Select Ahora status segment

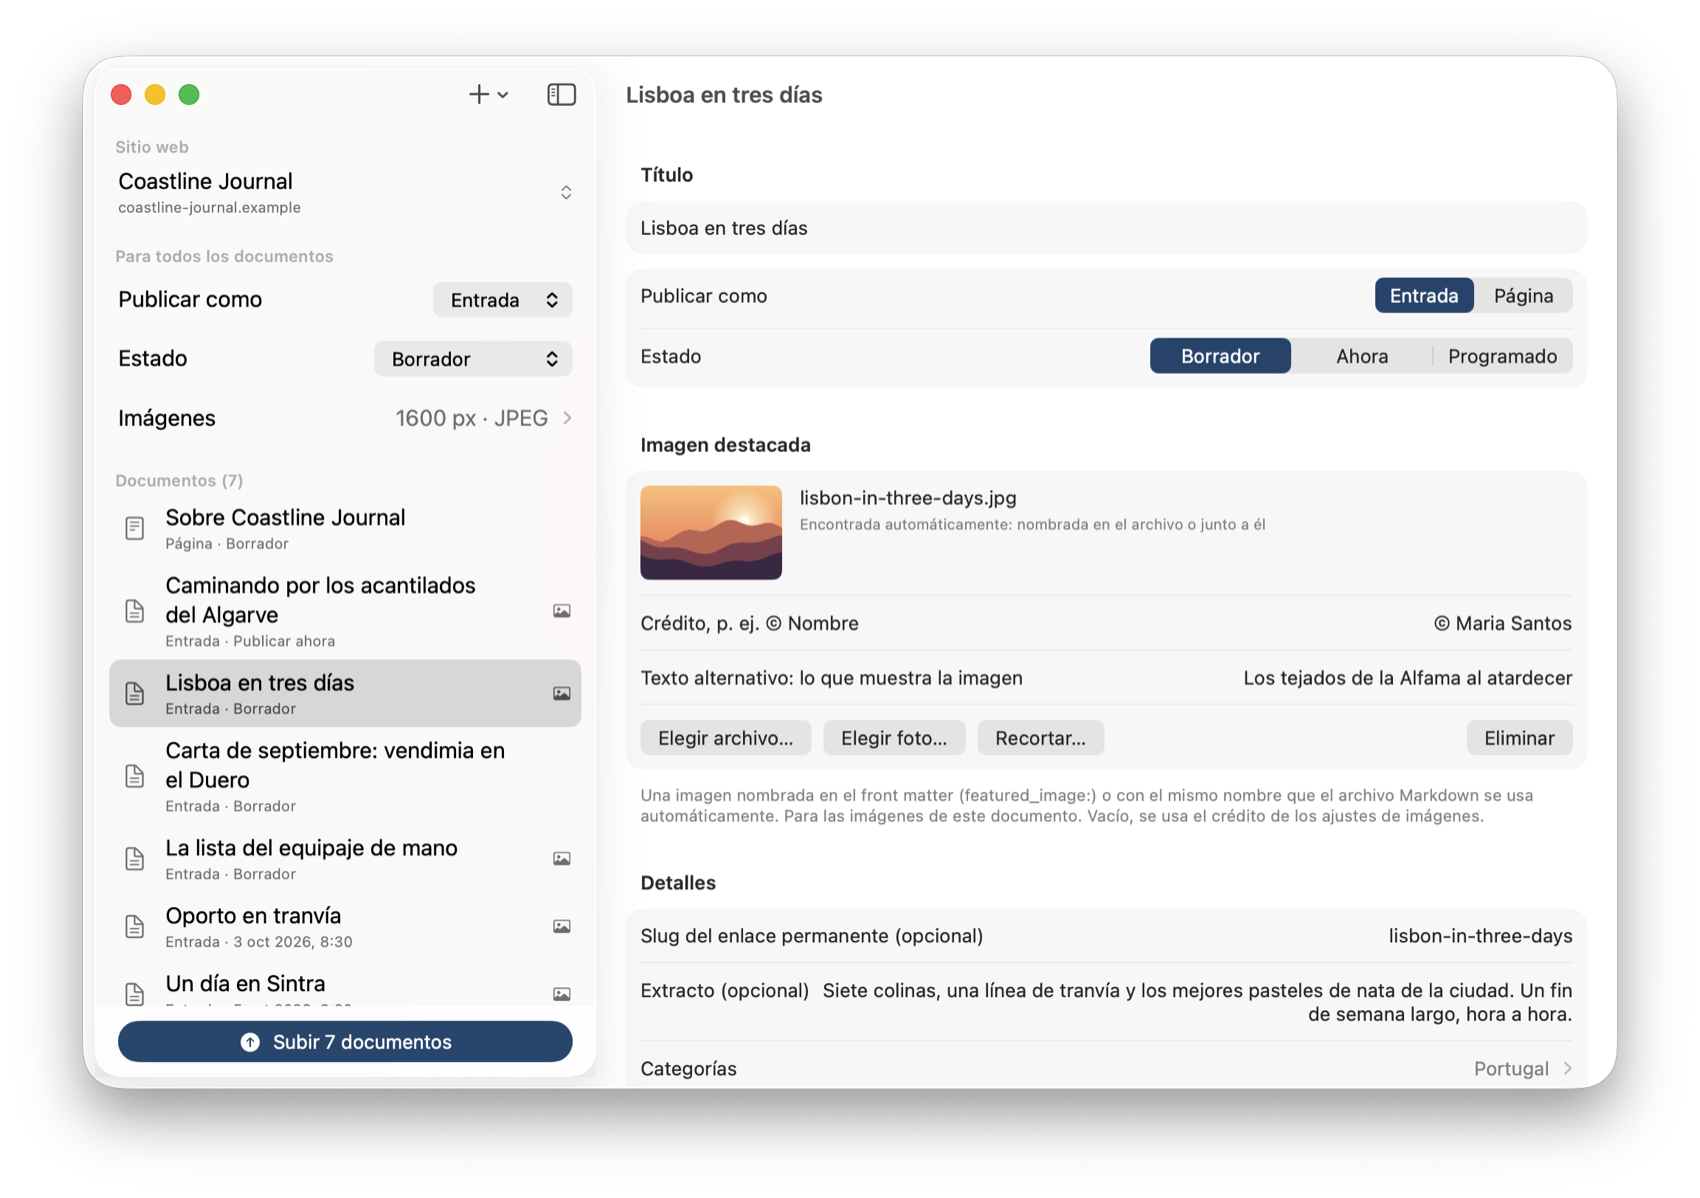point(1362,356)
